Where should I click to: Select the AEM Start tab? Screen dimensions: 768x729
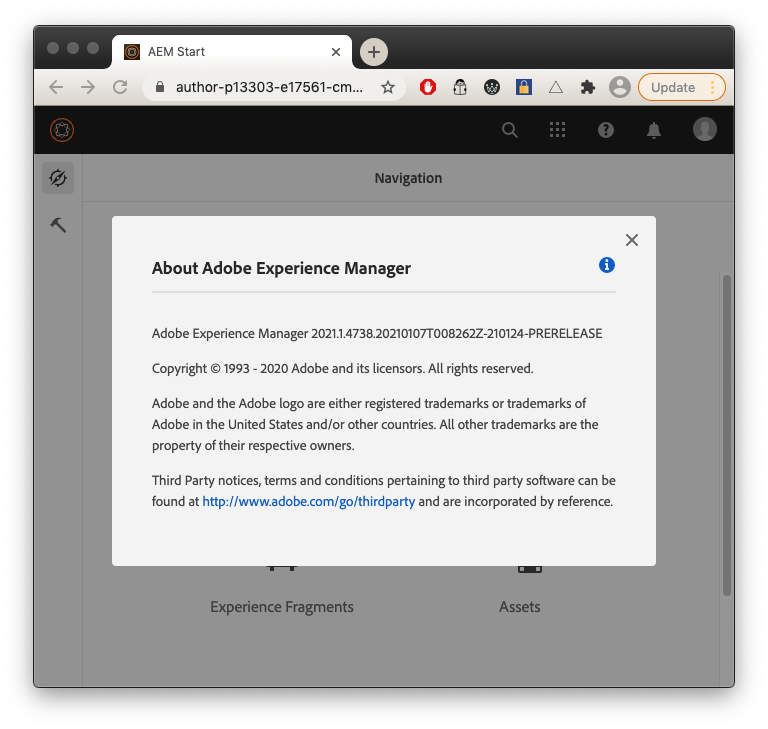coord(232,51)
